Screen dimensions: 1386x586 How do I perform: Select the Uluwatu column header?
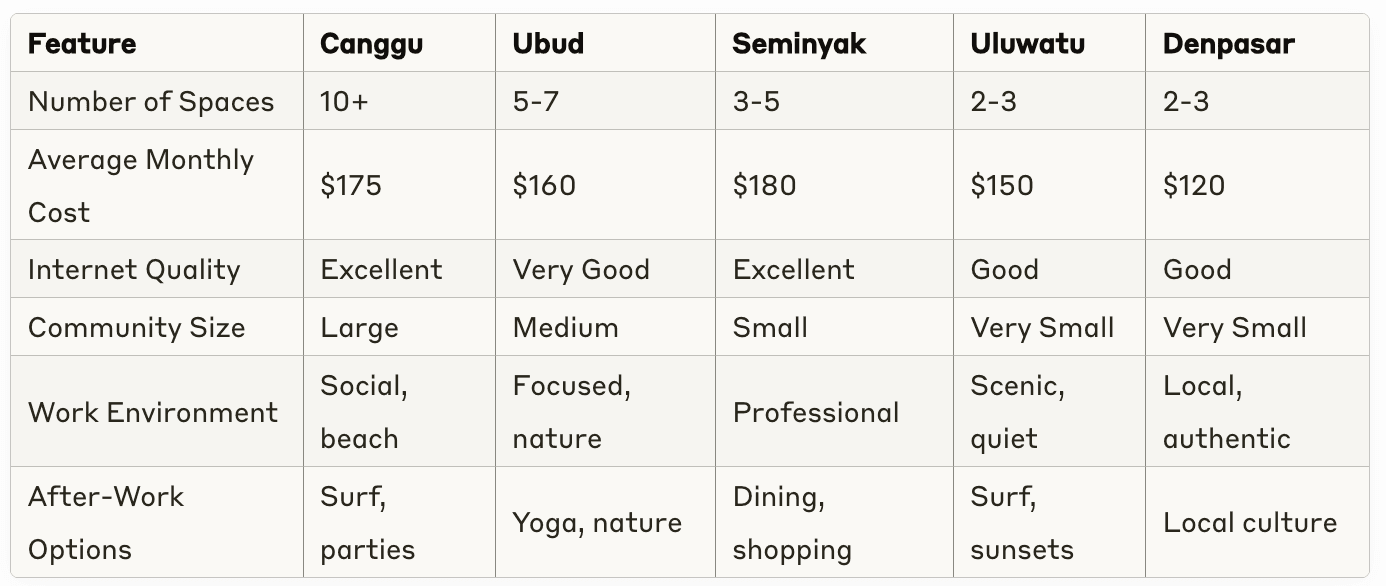[1027, 44]
